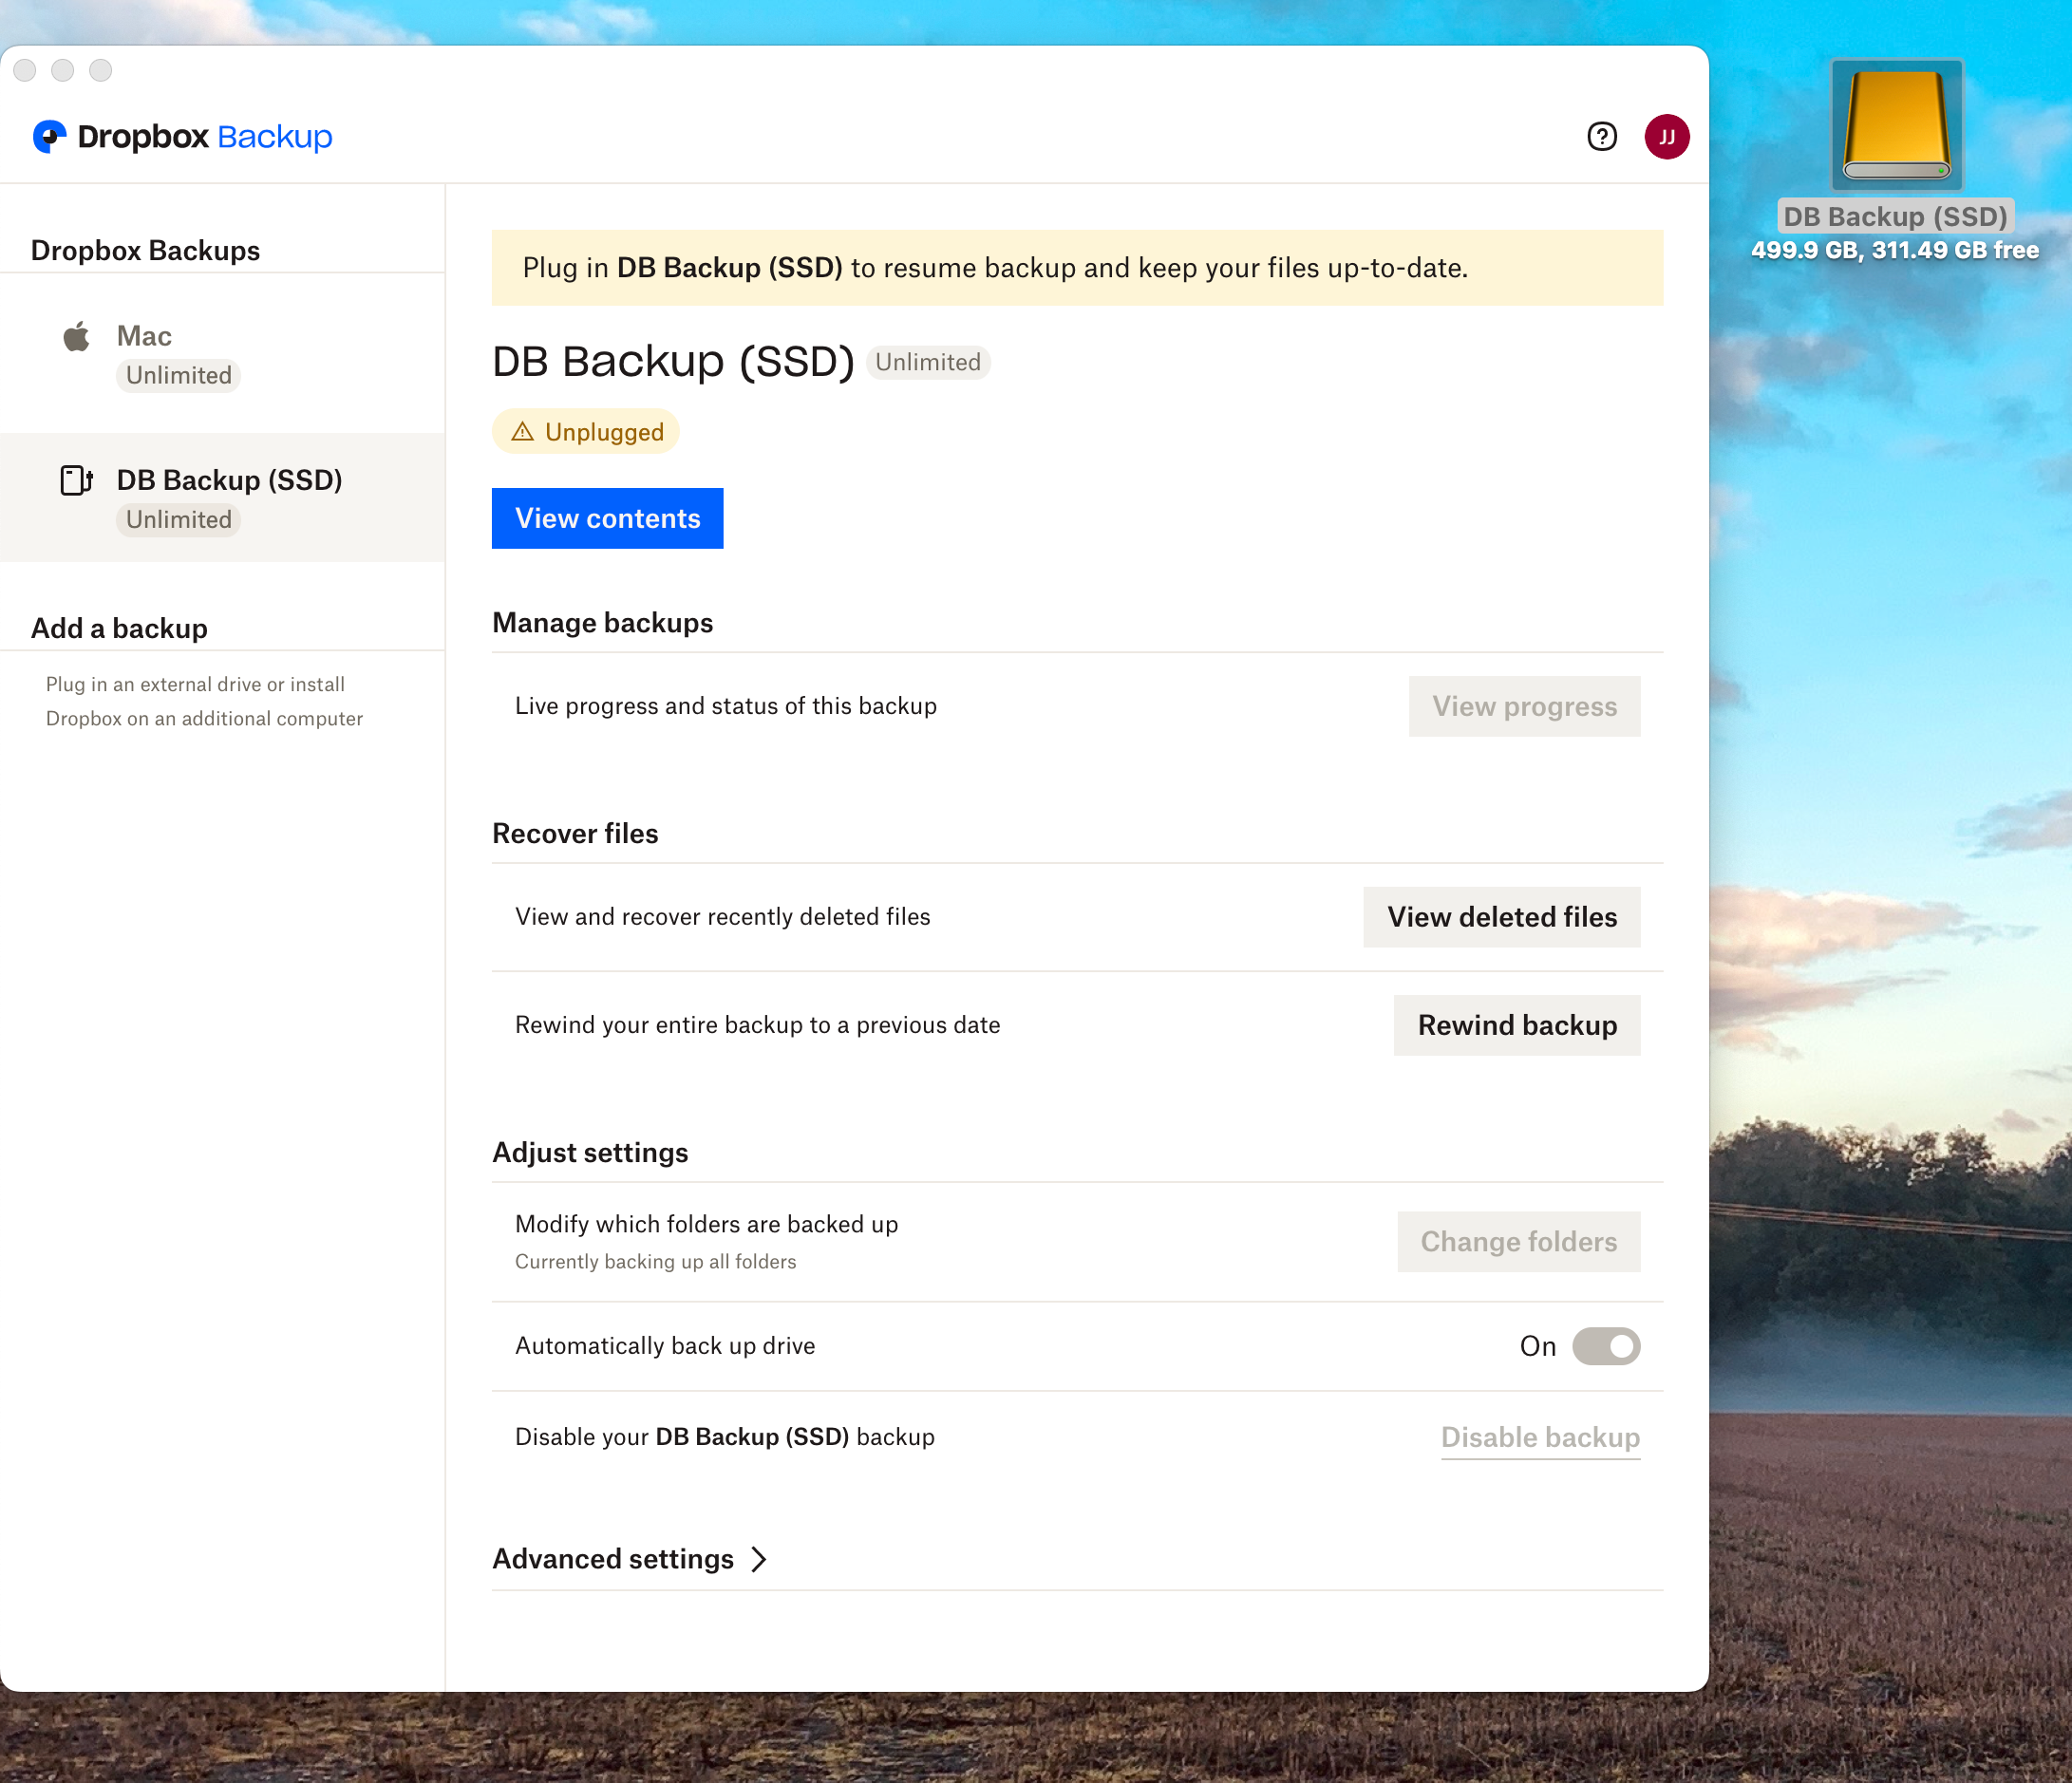Click the Dropbox logo icon

[49, 136]
